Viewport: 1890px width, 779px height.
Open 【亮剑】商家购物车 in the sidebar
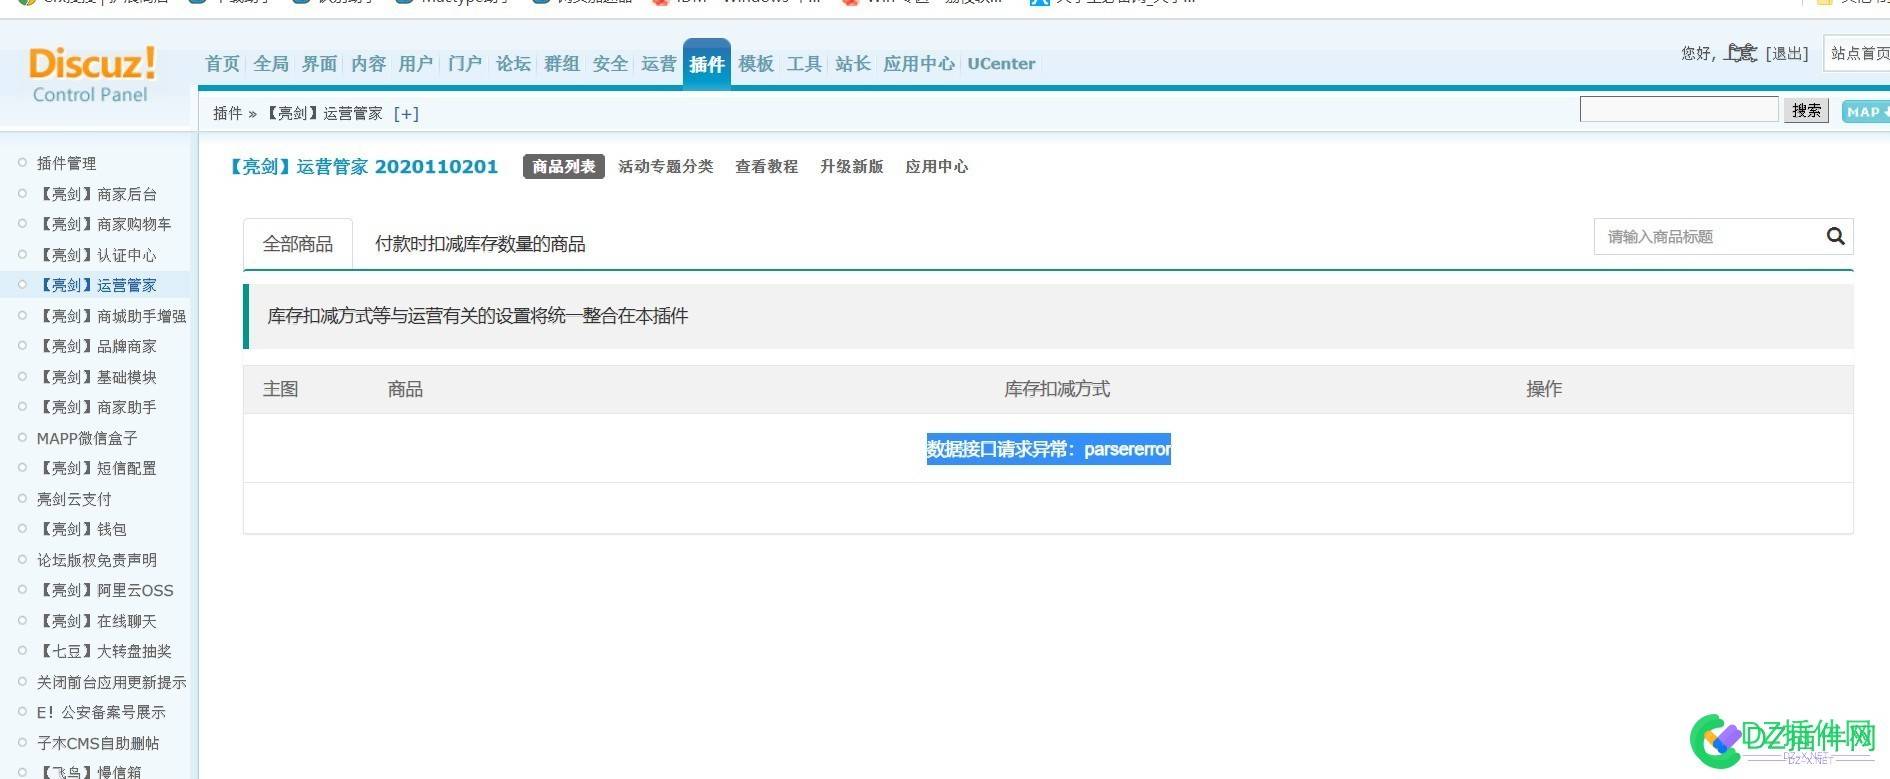tap(104, 224)
